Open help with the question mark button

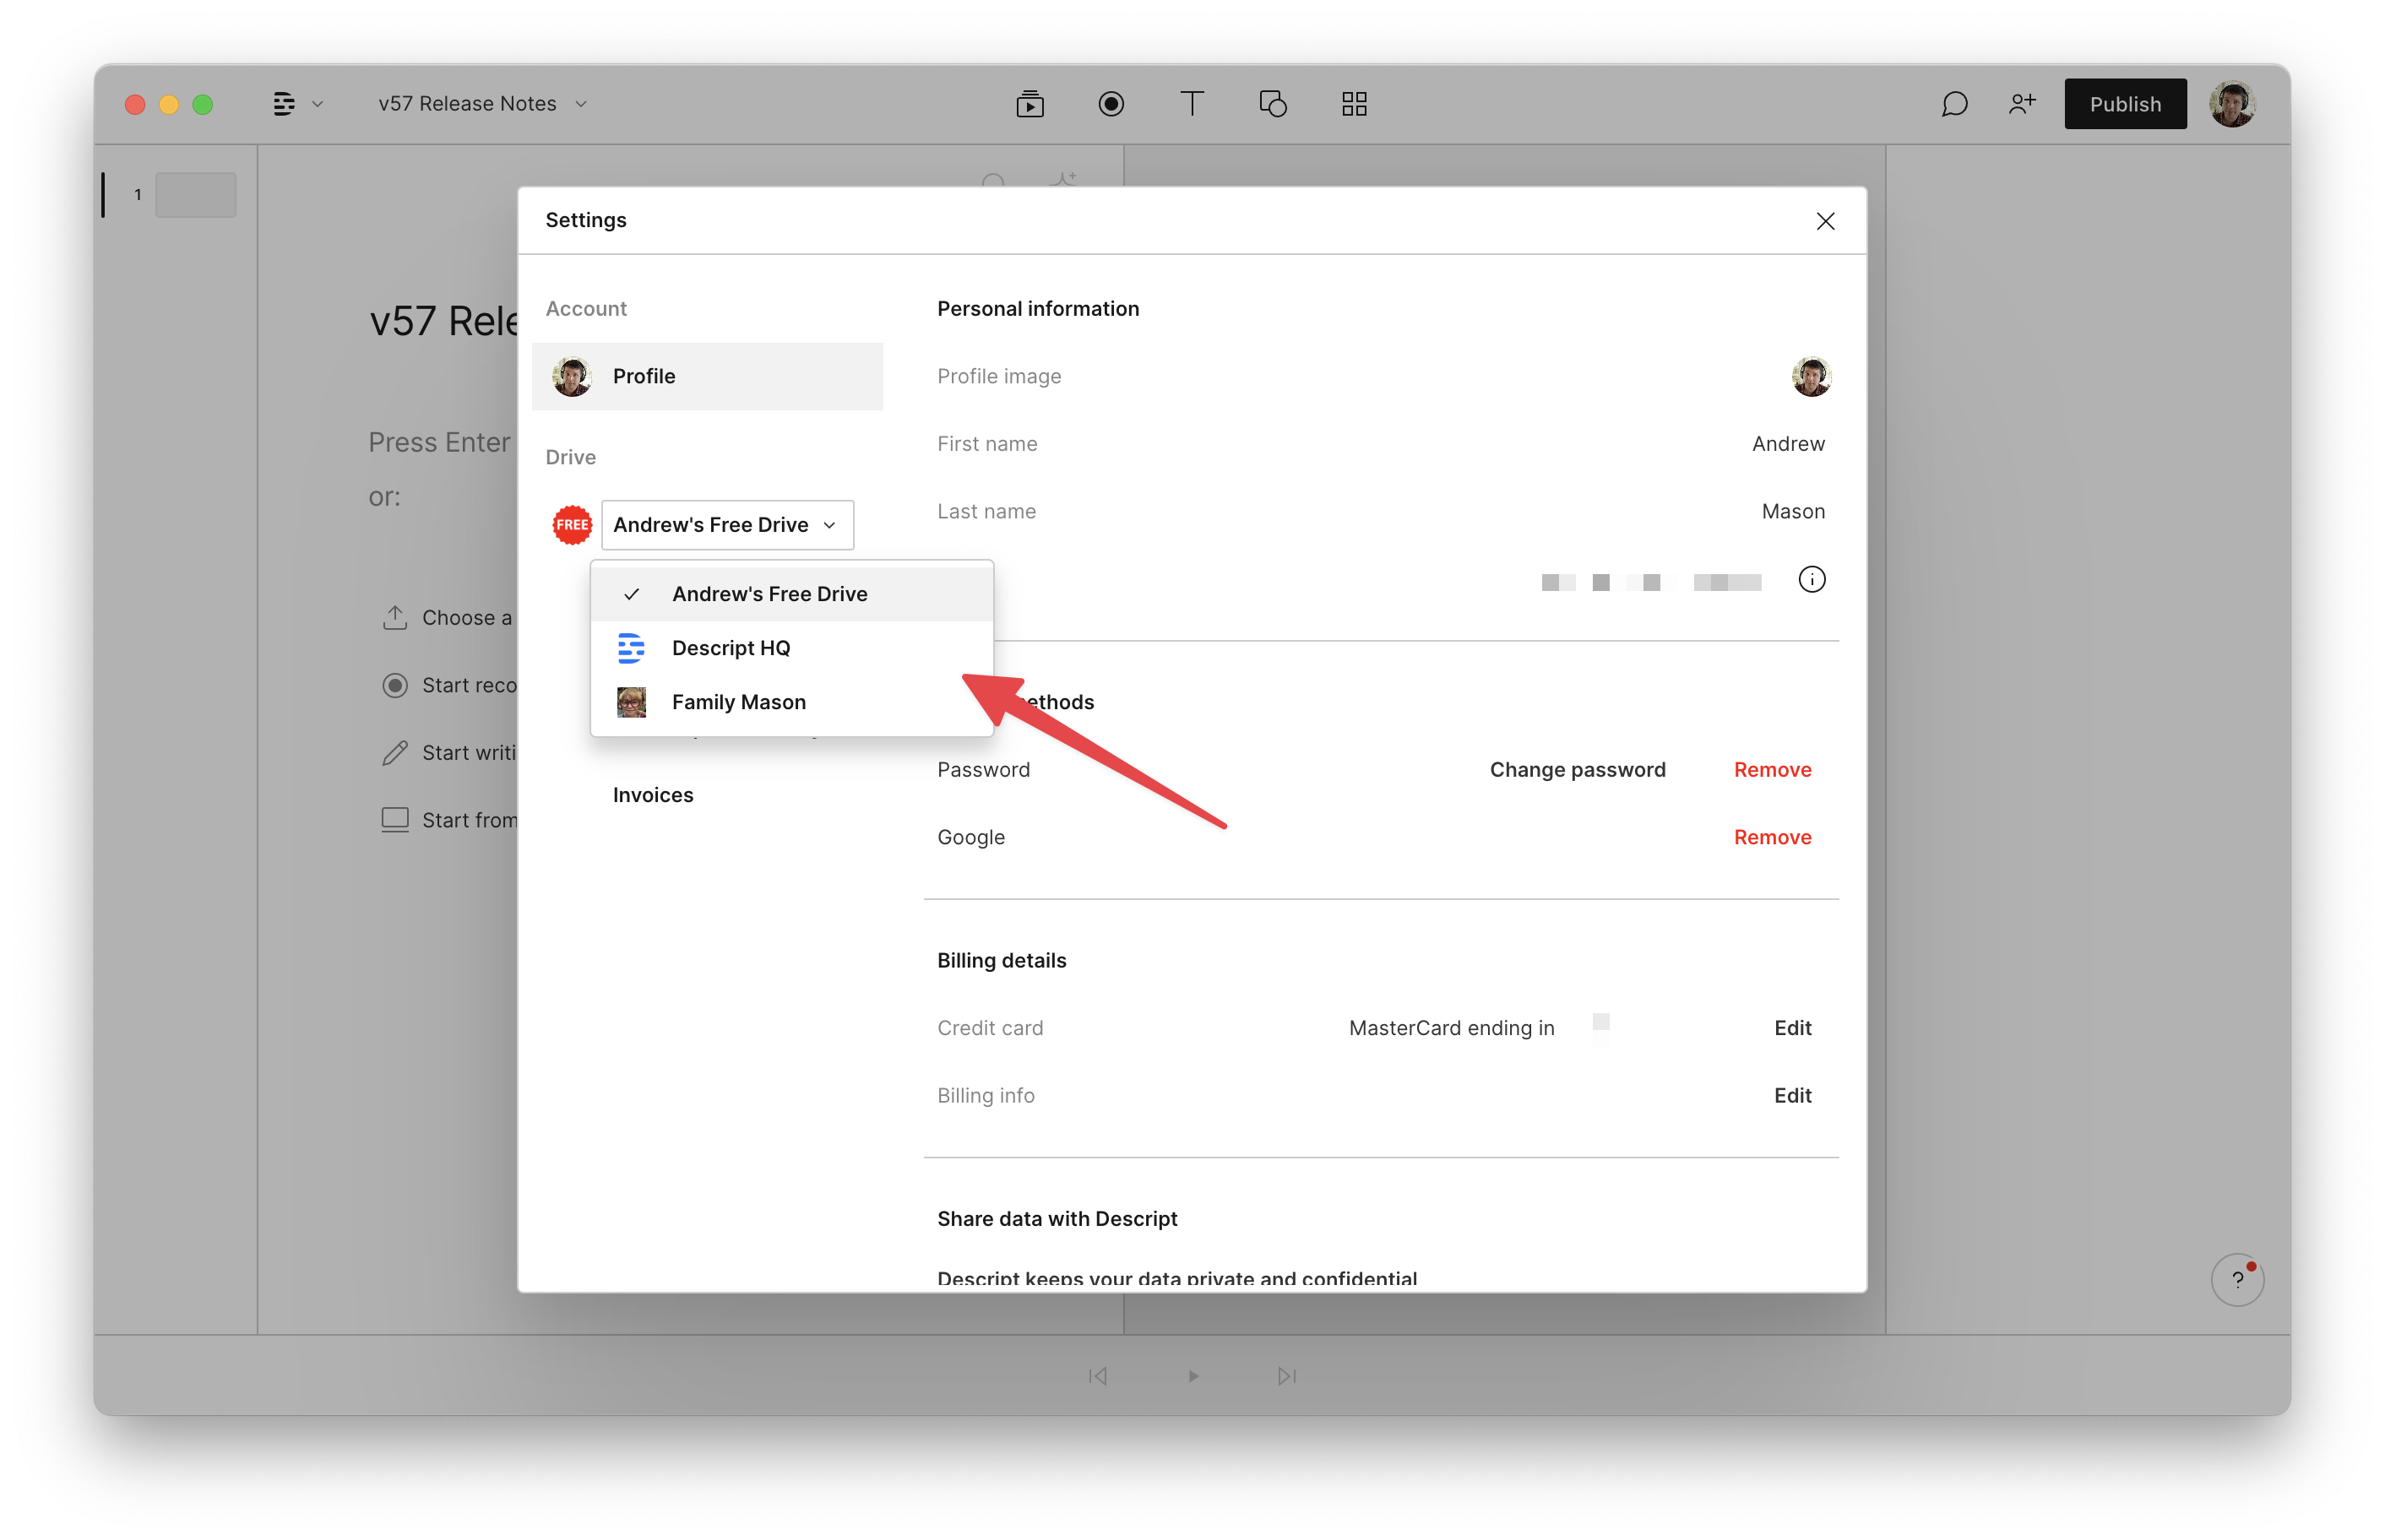(2237, 1280)
